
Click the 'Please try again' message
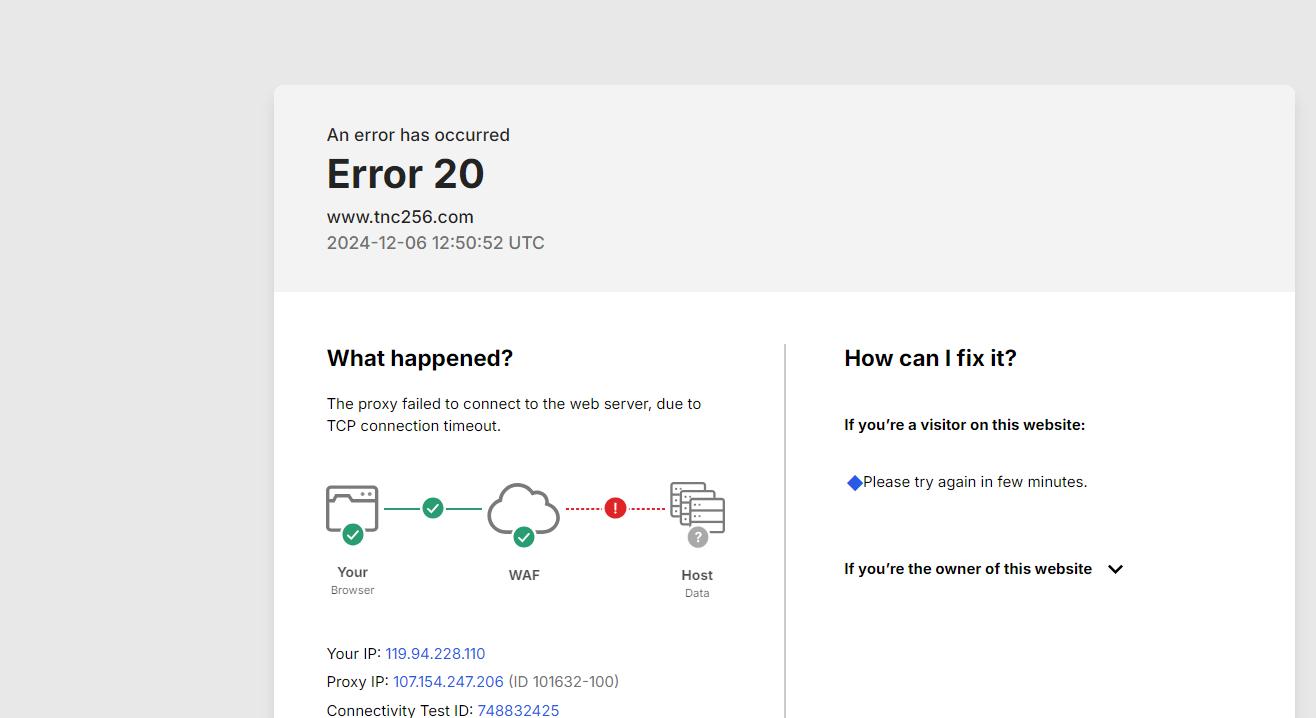pos(975,482)
